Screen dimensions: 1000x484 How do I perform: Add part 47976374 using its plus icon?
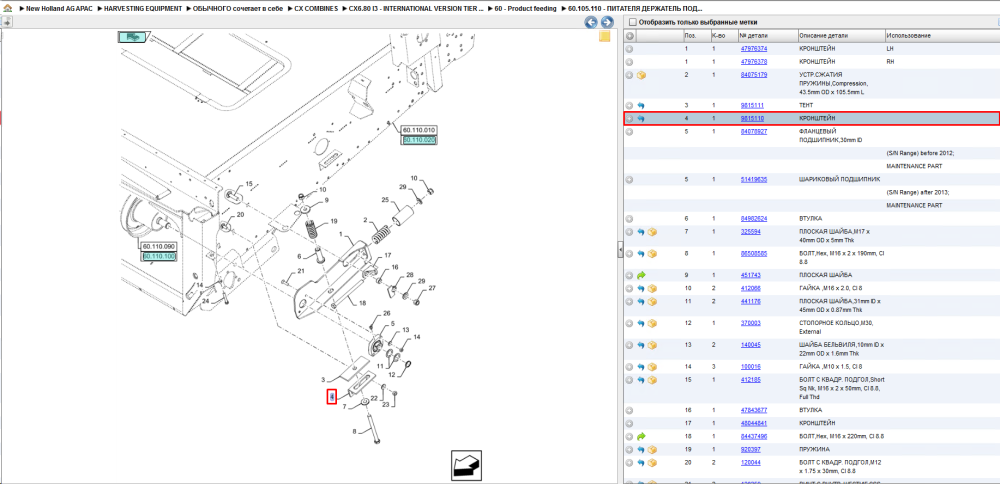click(x=629, y=49)
